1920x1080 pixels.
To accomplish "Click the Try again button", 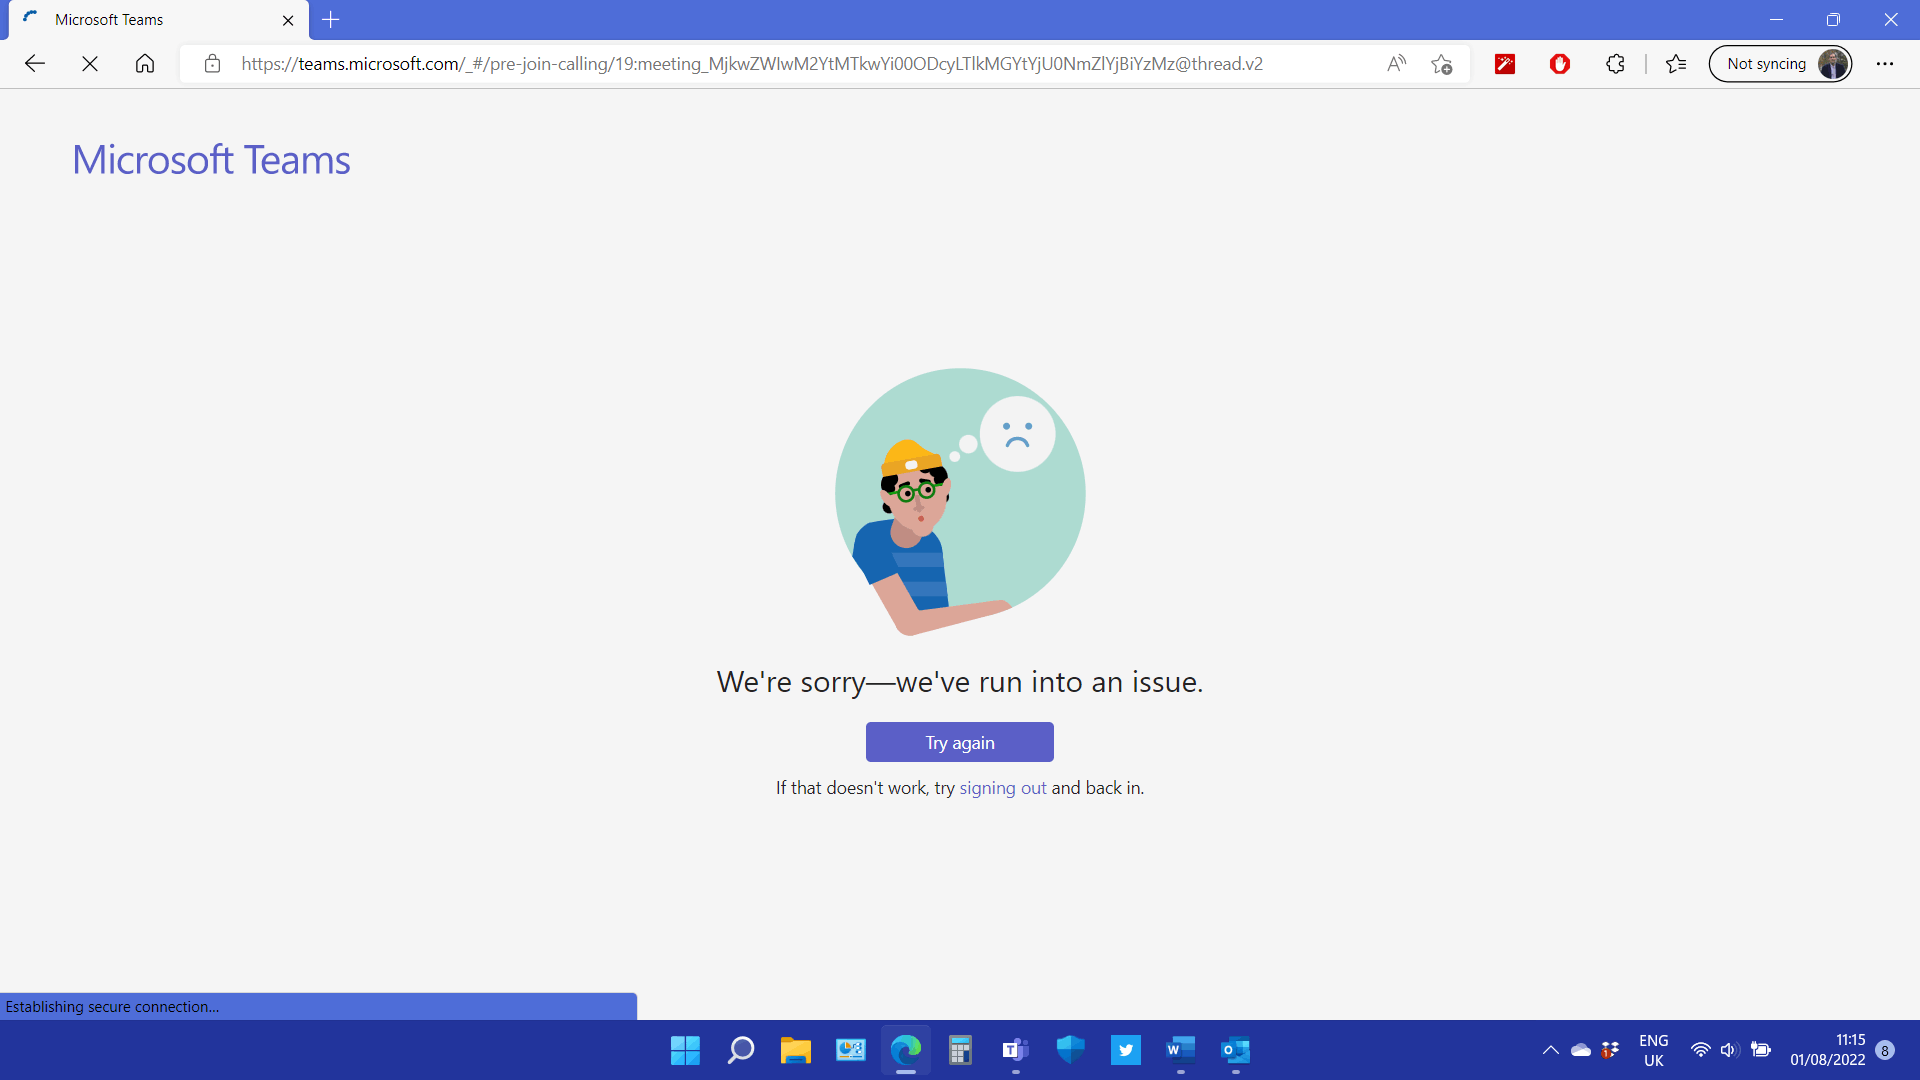I will [959, 741].
